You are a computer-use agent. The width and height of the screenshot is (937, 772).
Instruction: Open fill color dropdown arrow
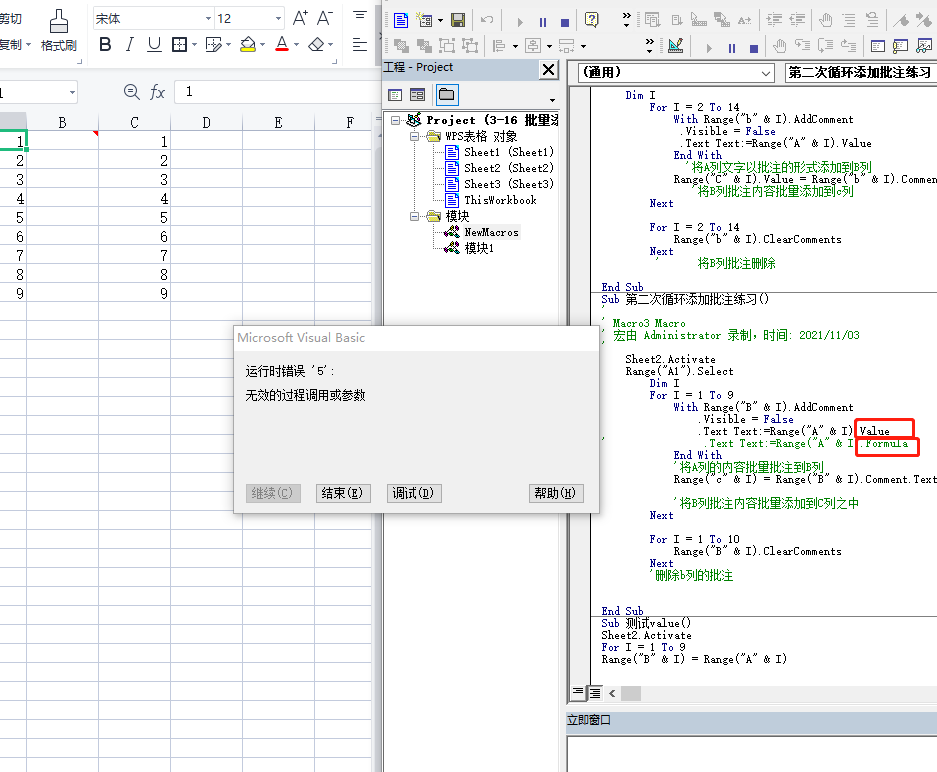click(x=262, y=45)
